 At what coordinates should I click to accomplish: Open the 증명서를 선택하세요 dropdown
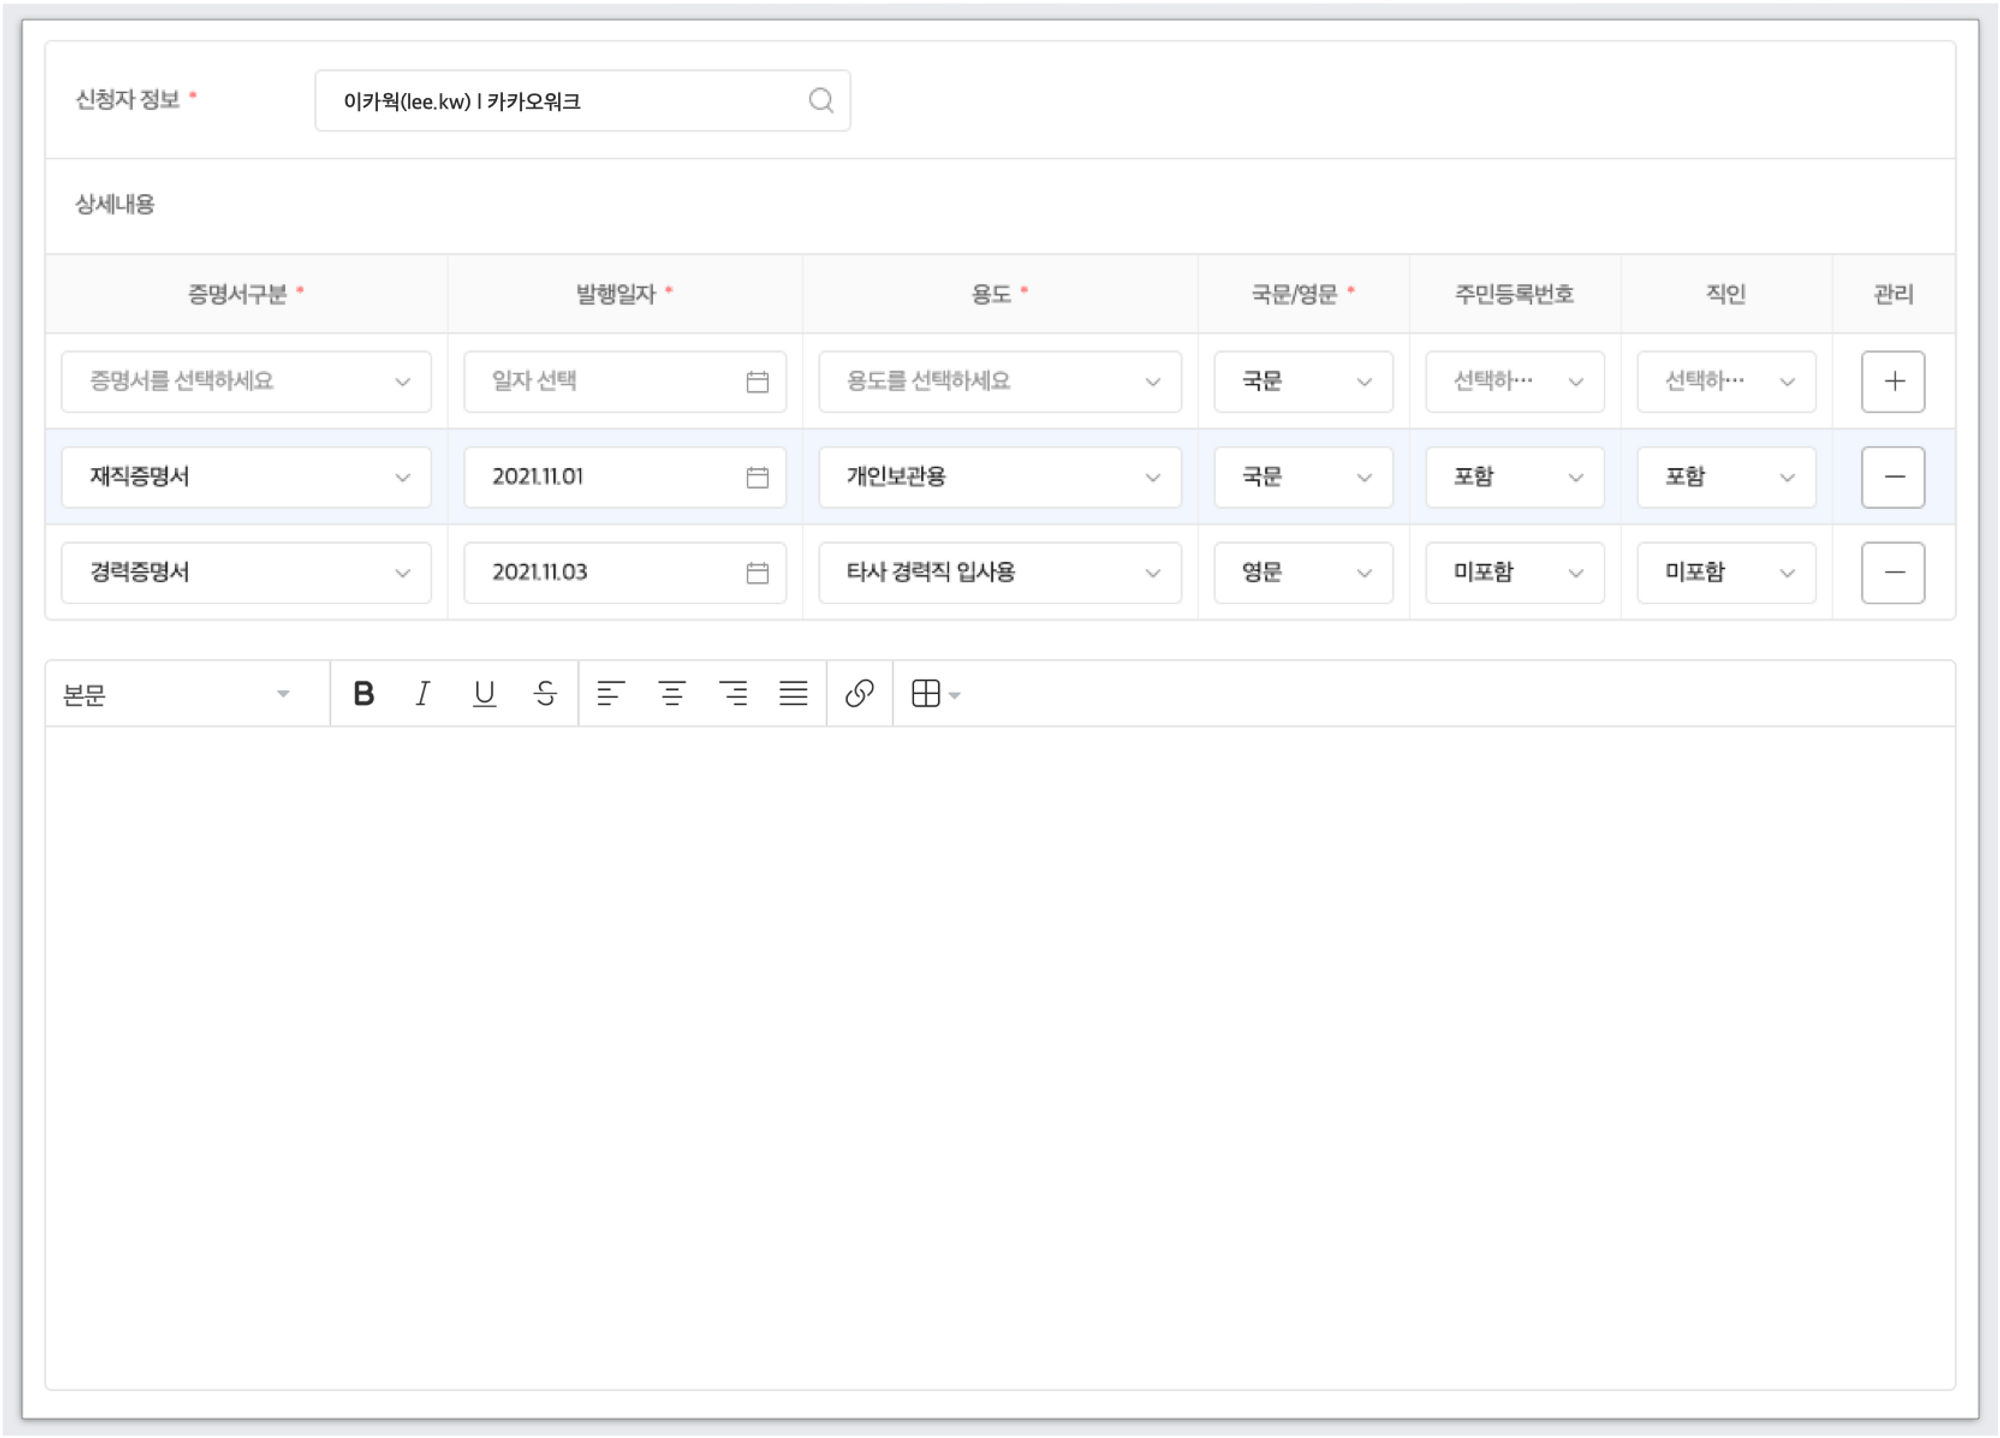click(x=246, y=381)
